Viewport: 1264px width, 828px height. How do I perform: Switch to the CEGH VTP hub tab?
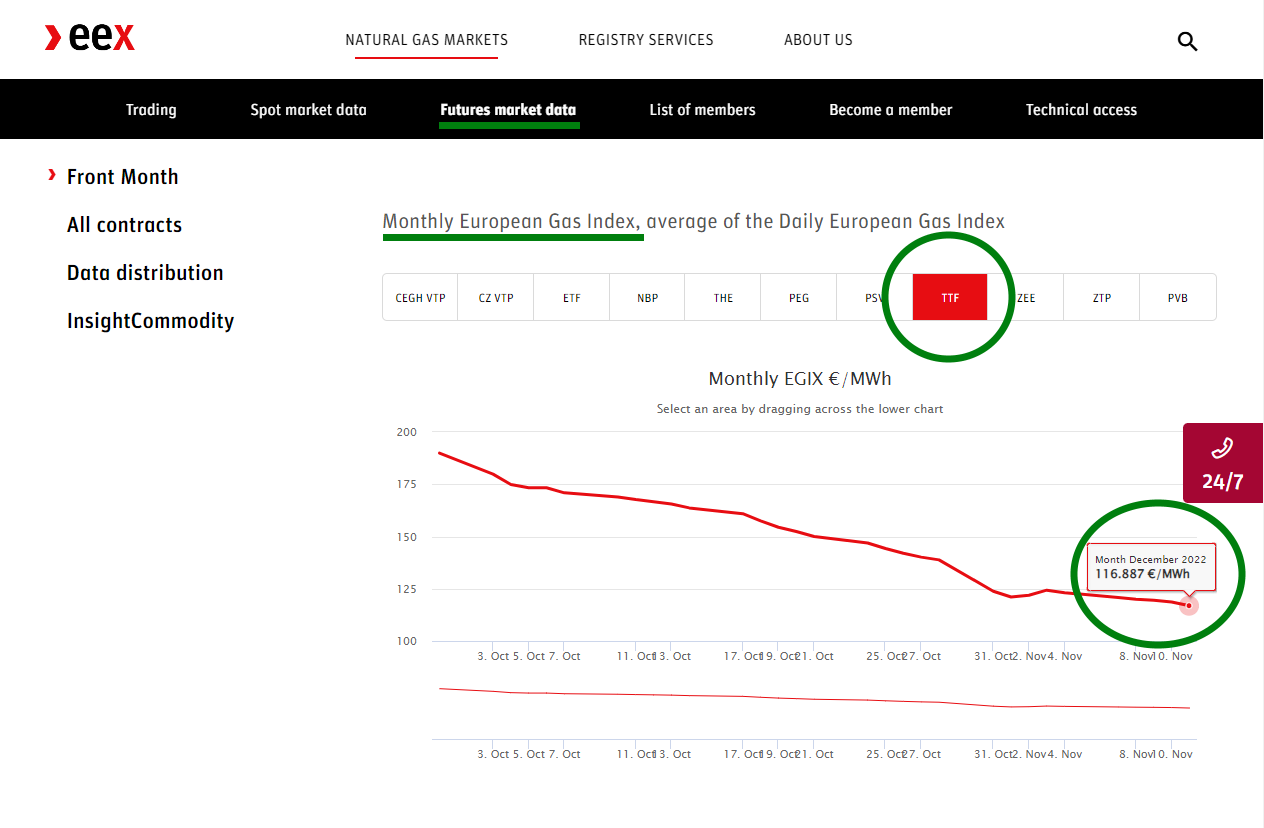coord(420,297)
